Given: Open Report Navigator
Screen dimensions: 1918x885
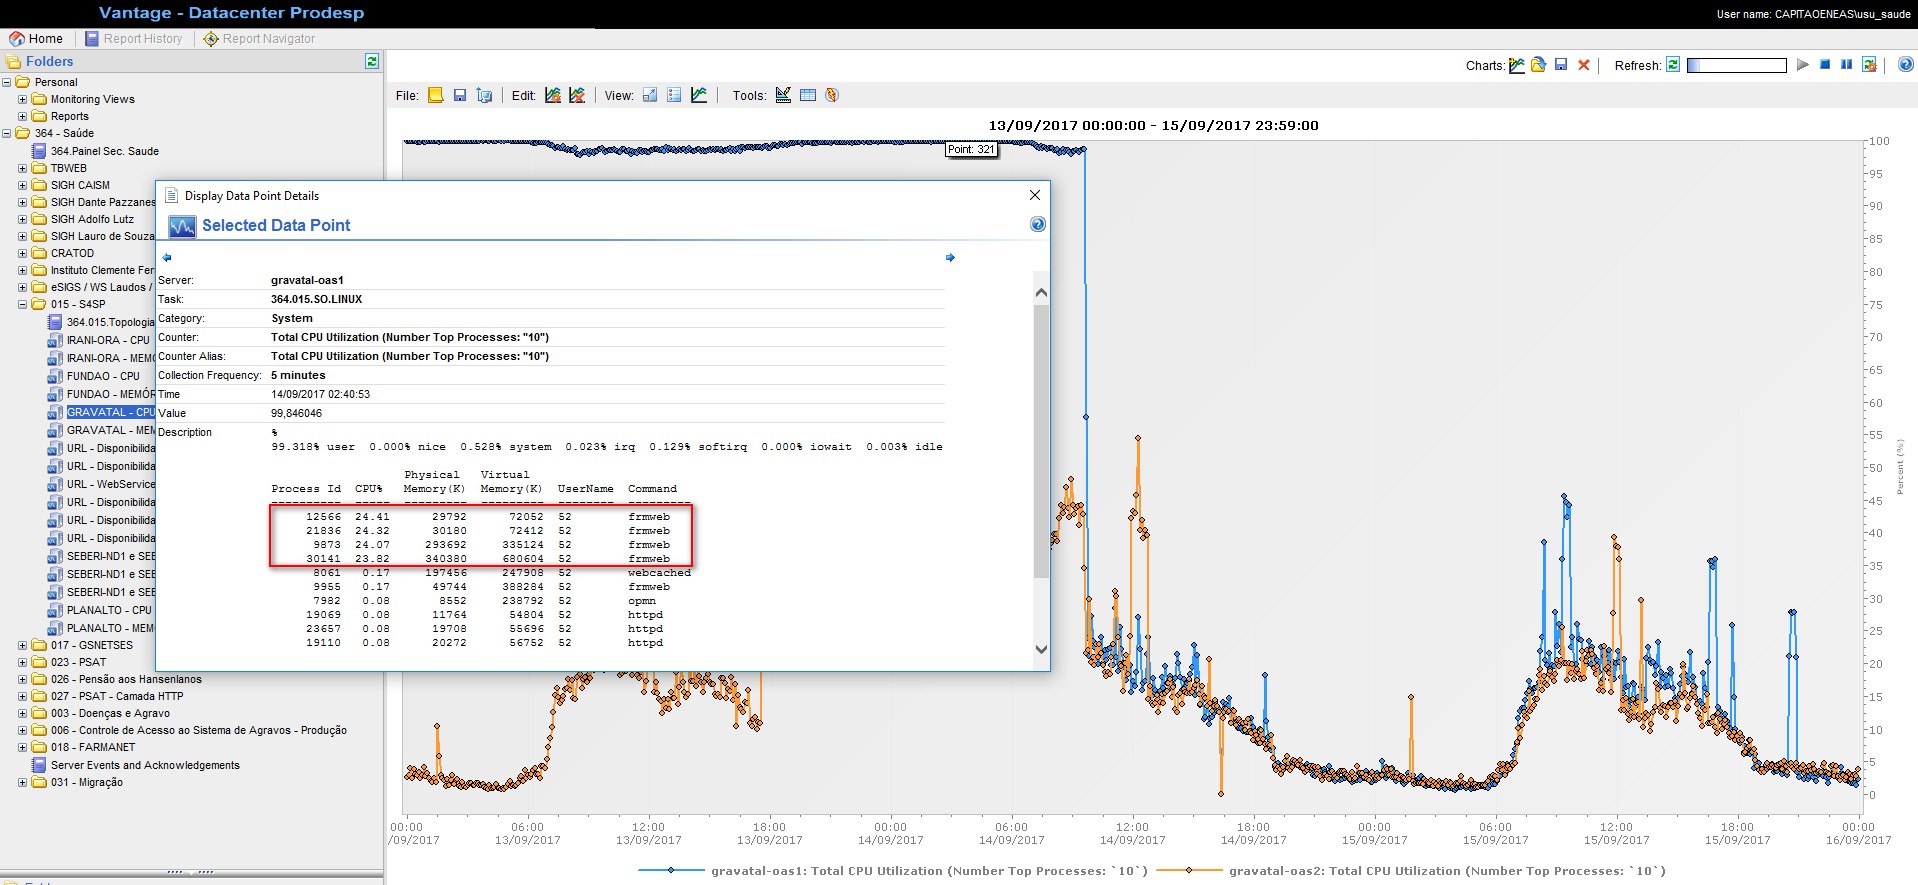Looking at the screenshot, I should 259,39.
